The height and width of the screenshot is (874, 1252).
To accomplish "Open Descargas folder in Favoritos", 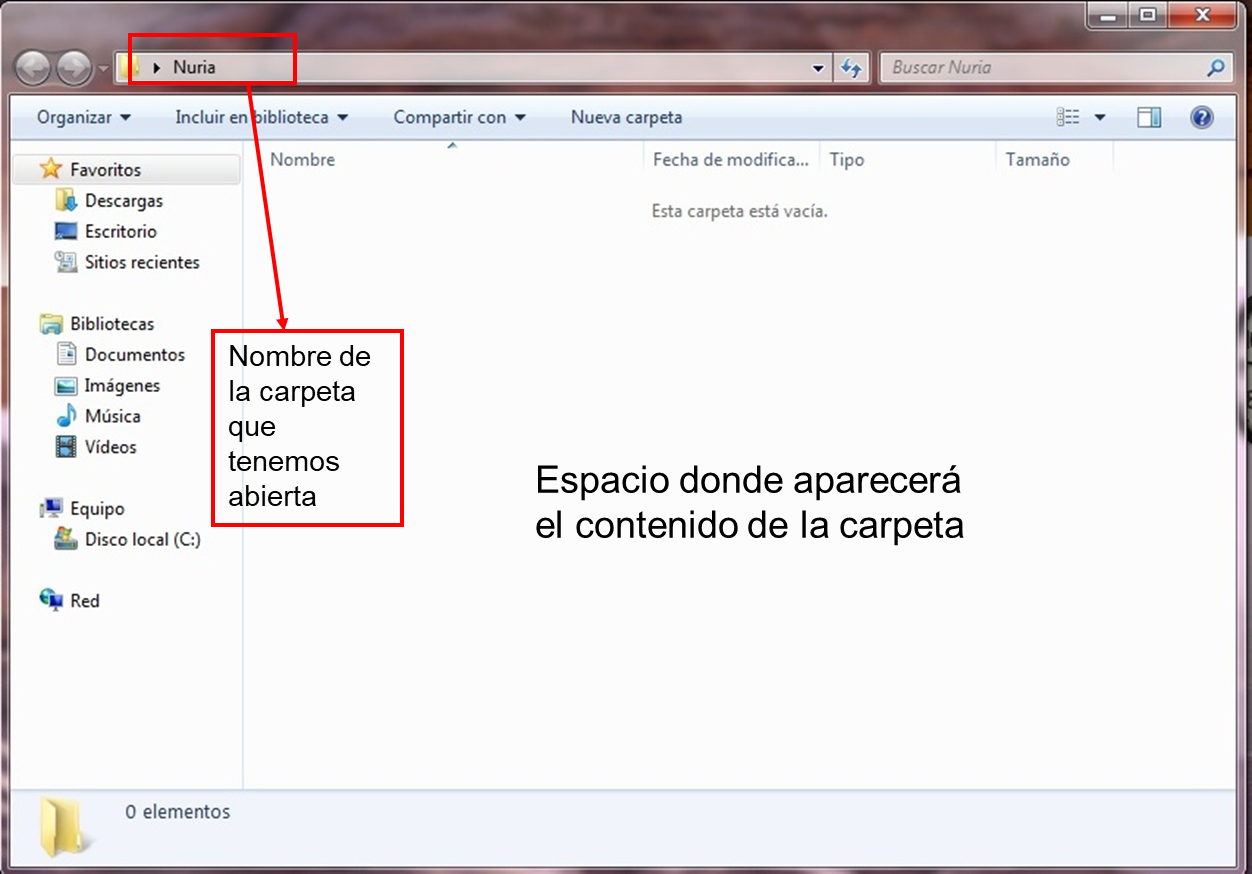I will click(123, 201).
